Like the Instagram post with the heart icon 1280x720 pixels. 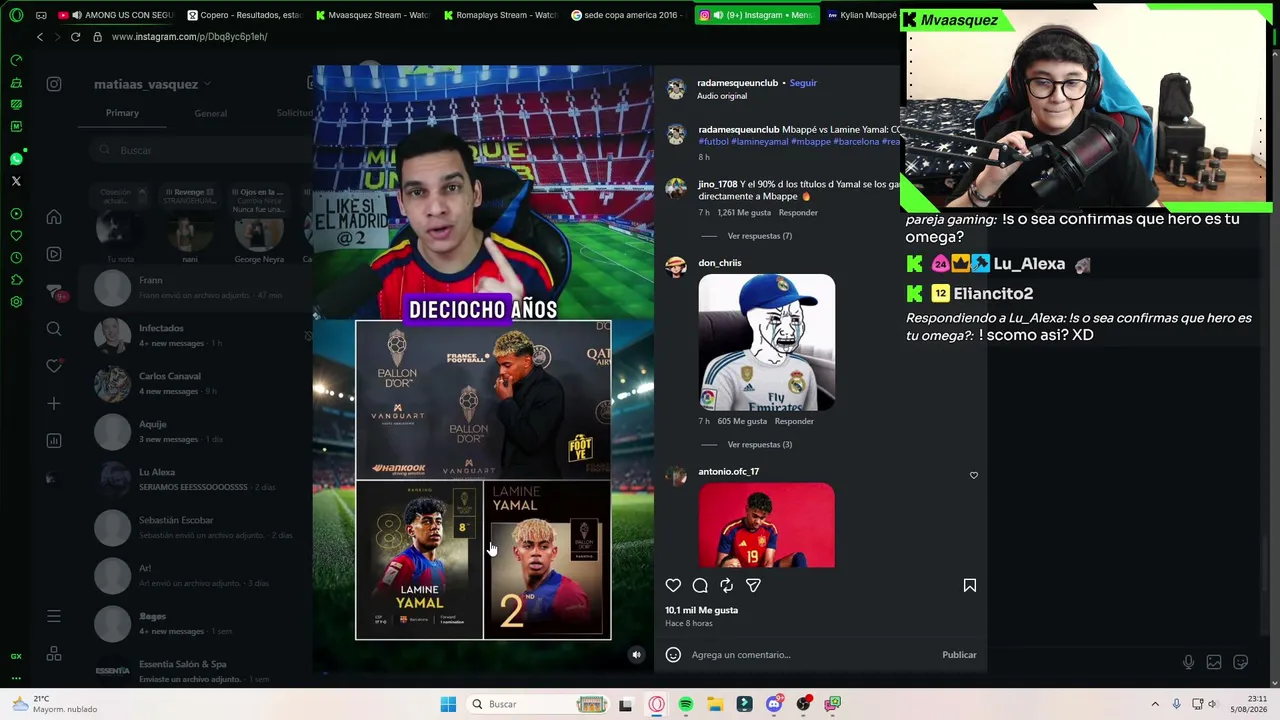coord(673,586)
